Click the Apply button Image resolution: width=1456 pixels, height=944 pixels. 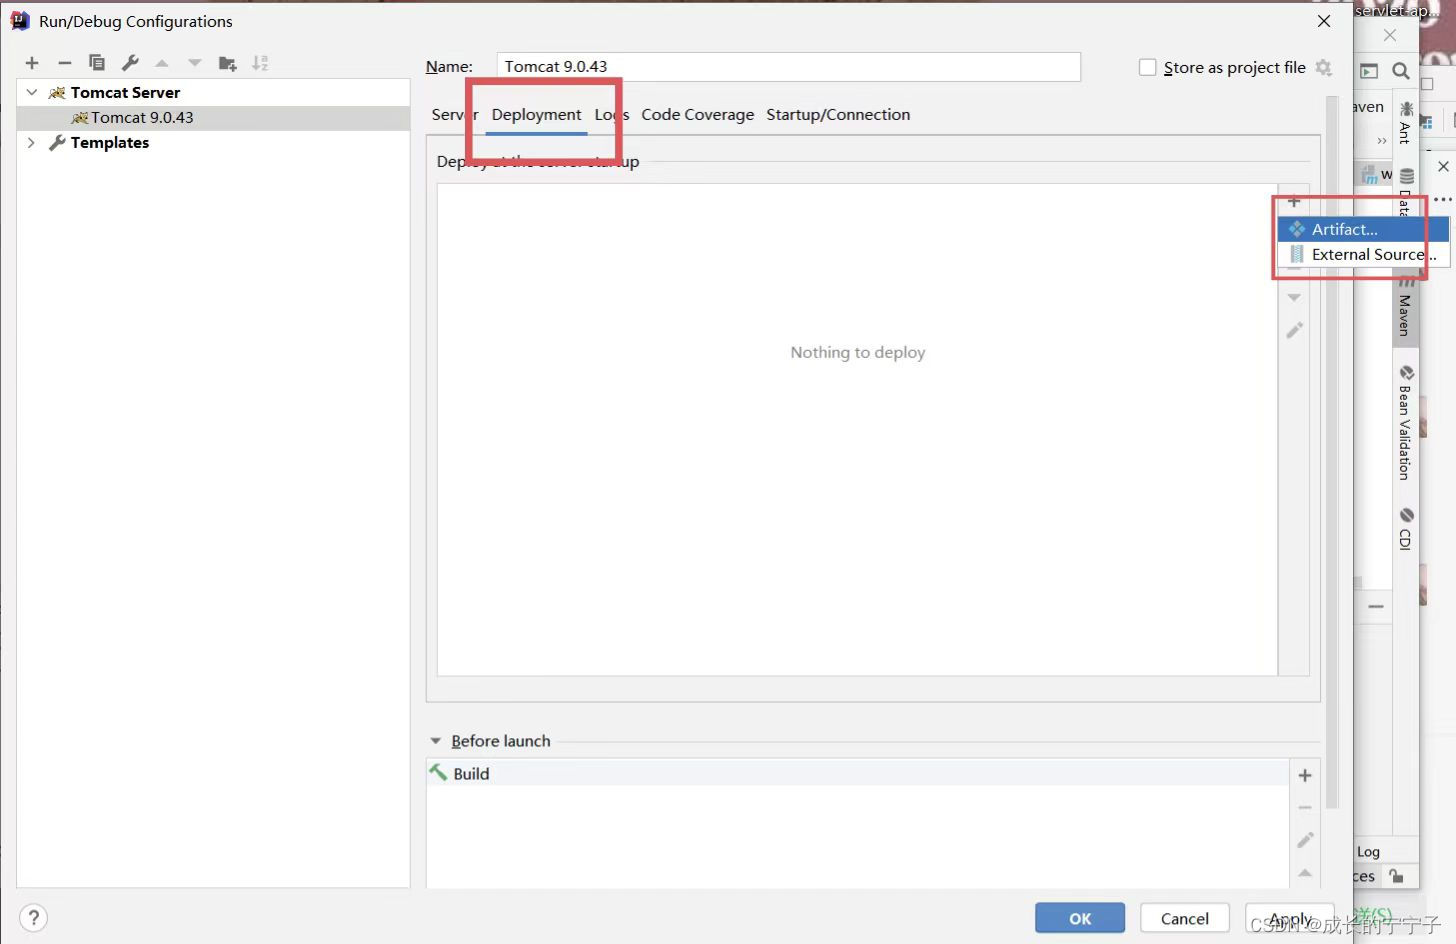point(1290,918)
